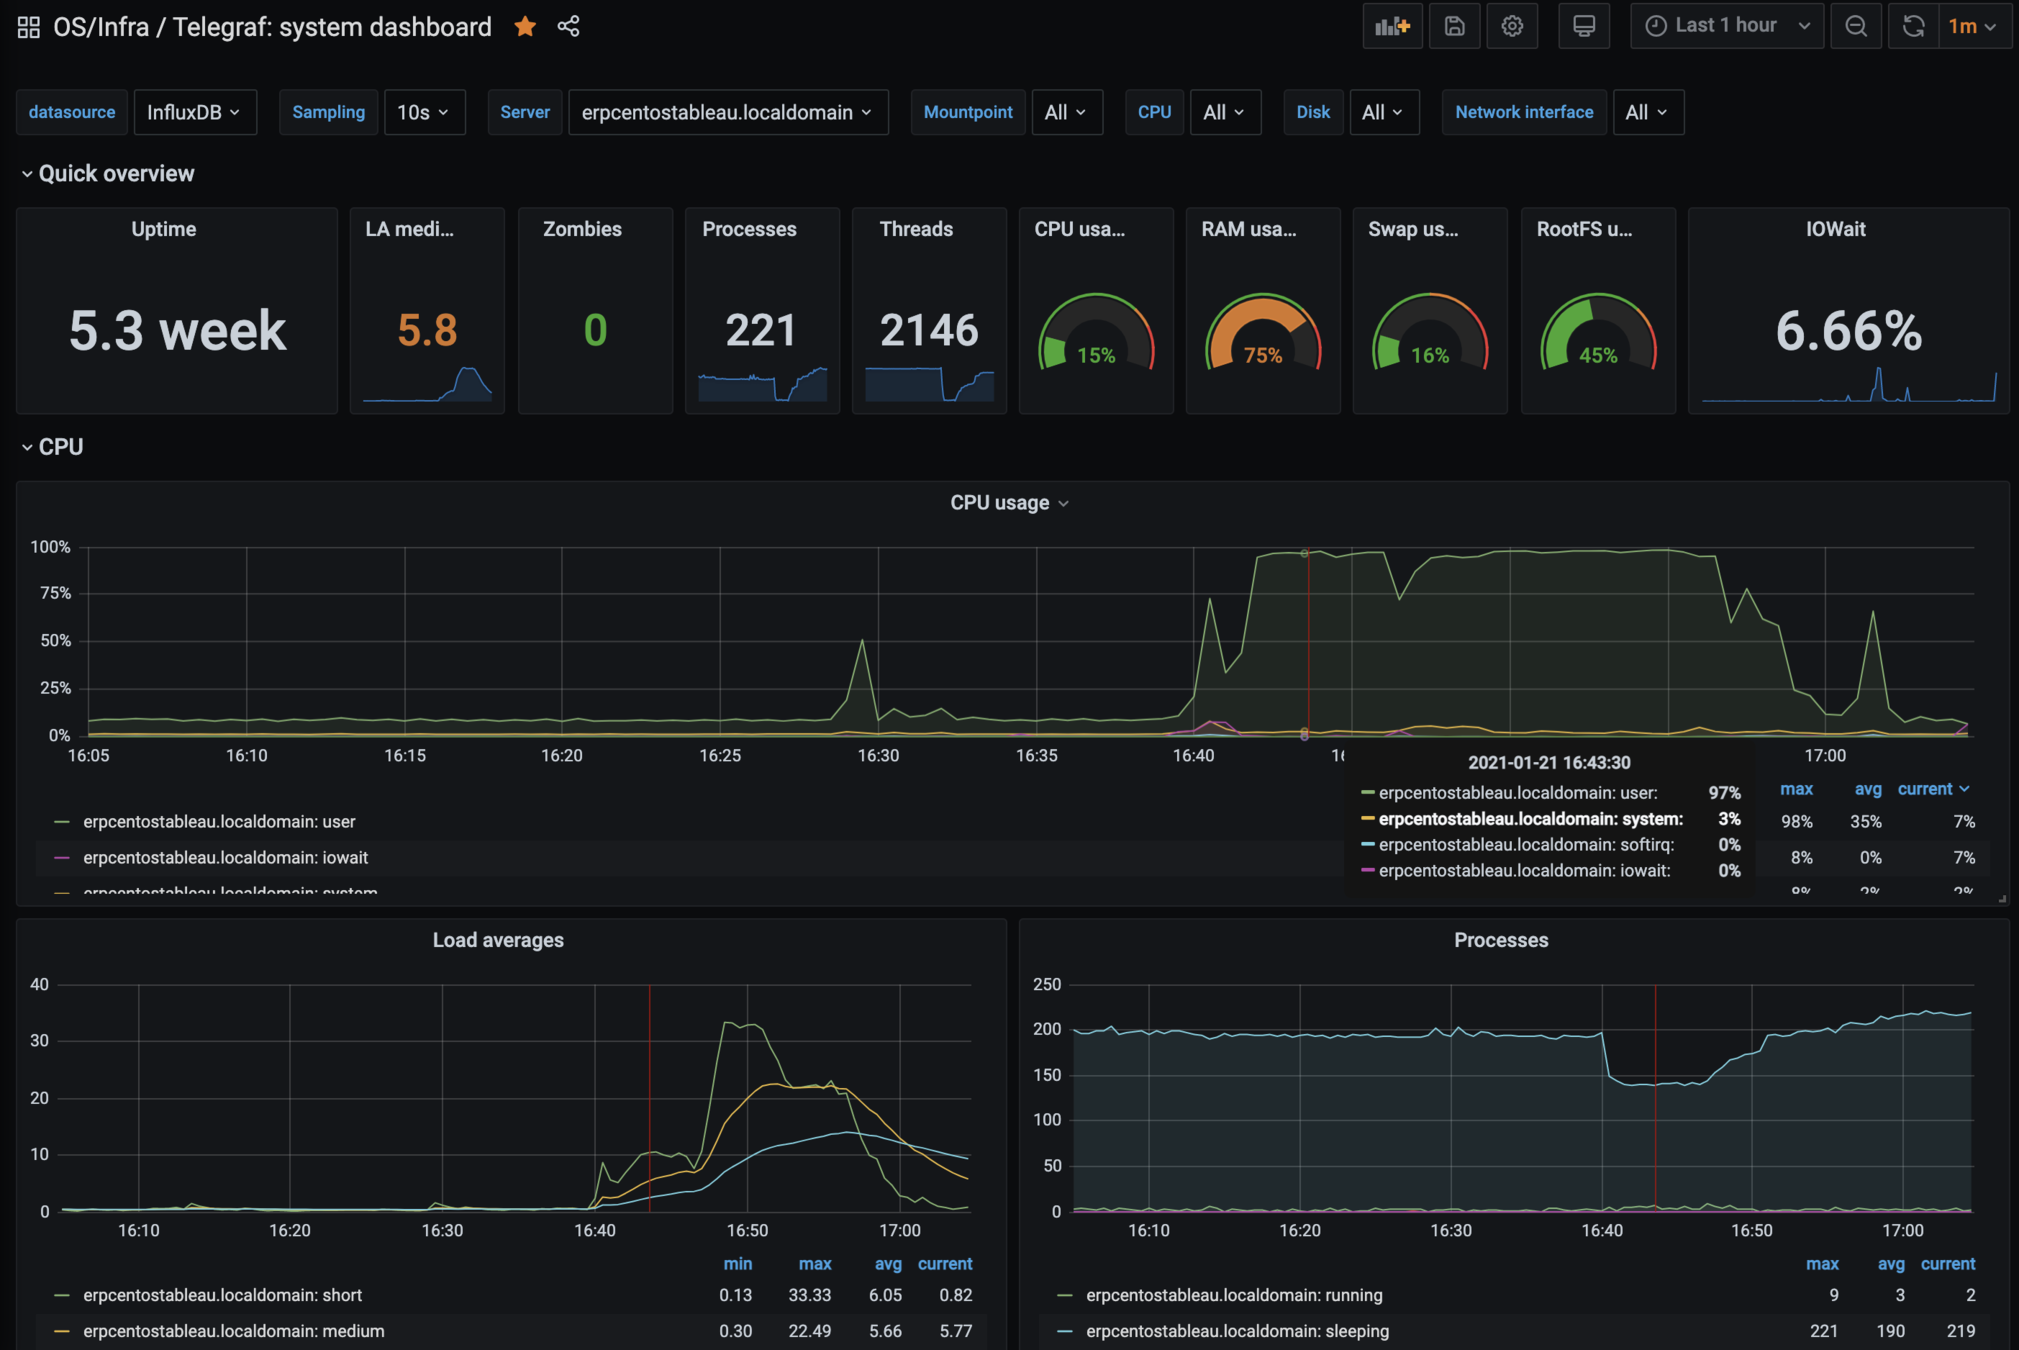This screenshot has width=2019, height=1350.
Task: Click the refresh dashboard icon
Action: [1913, 26]
